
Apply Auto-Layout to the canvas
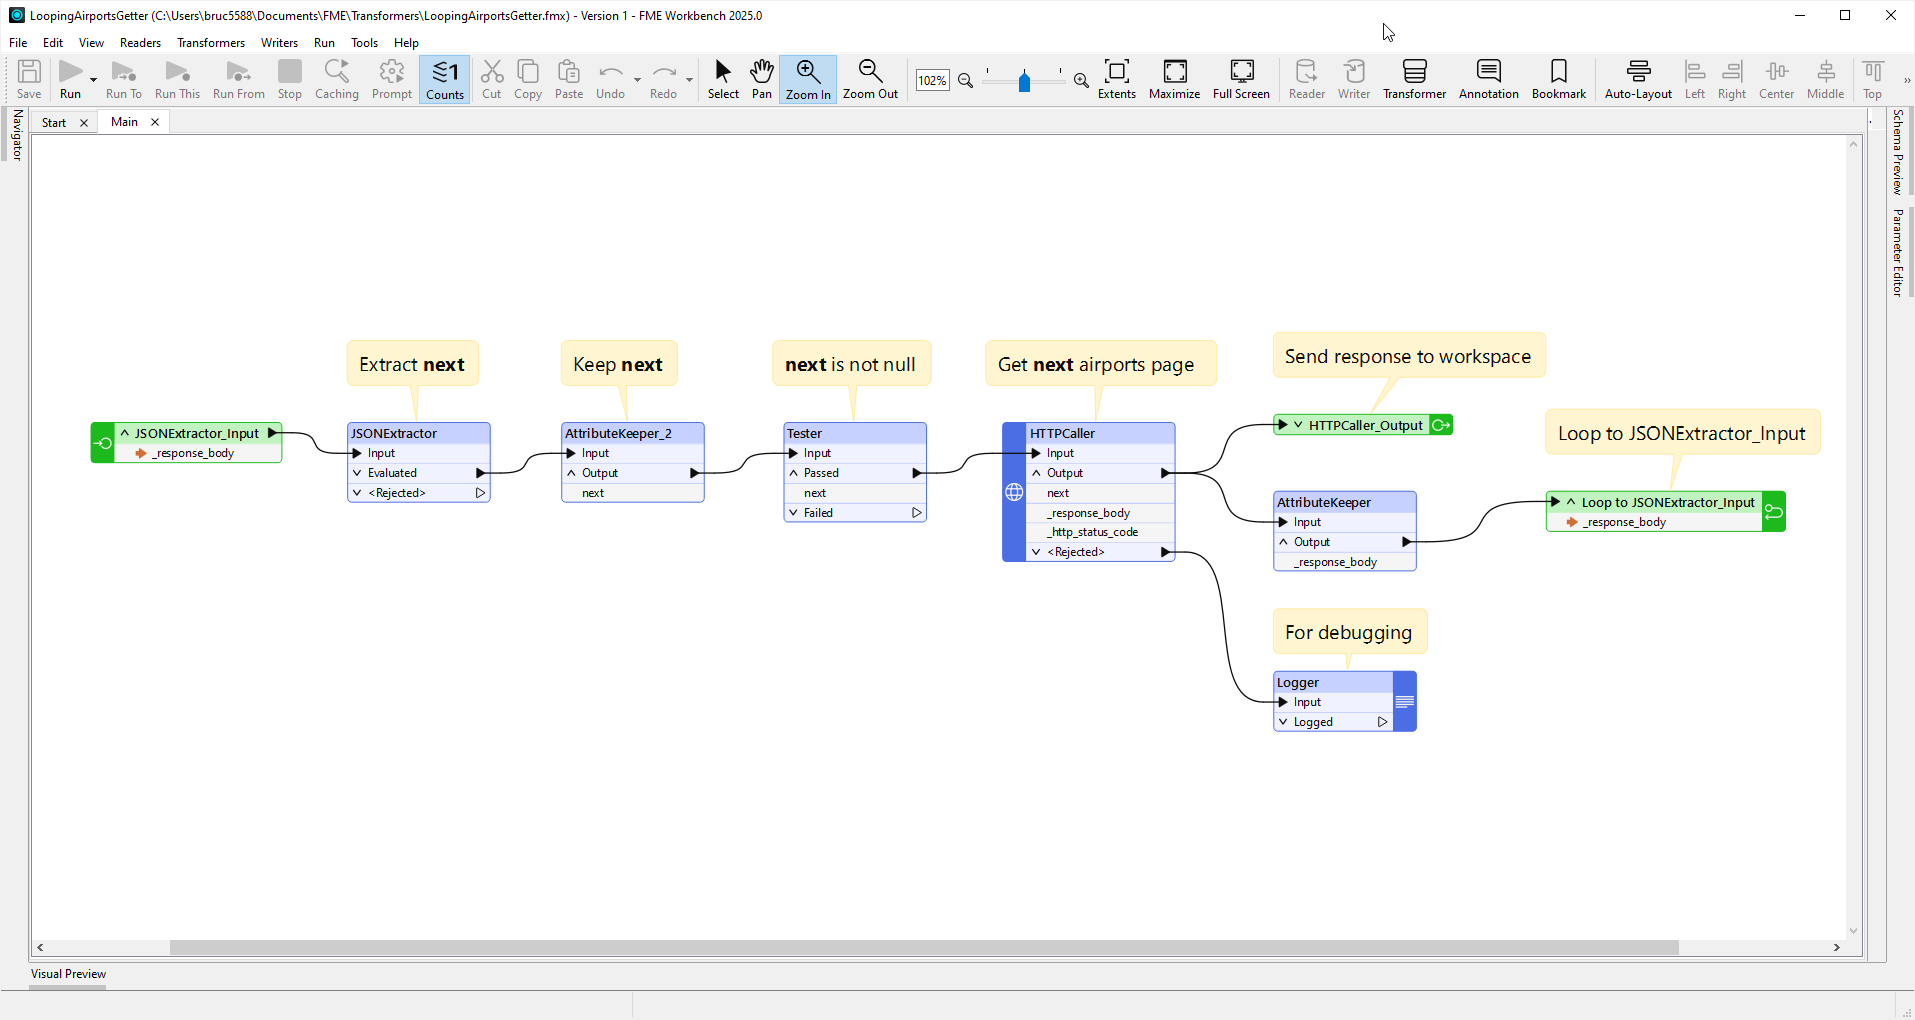point(1637,79)
